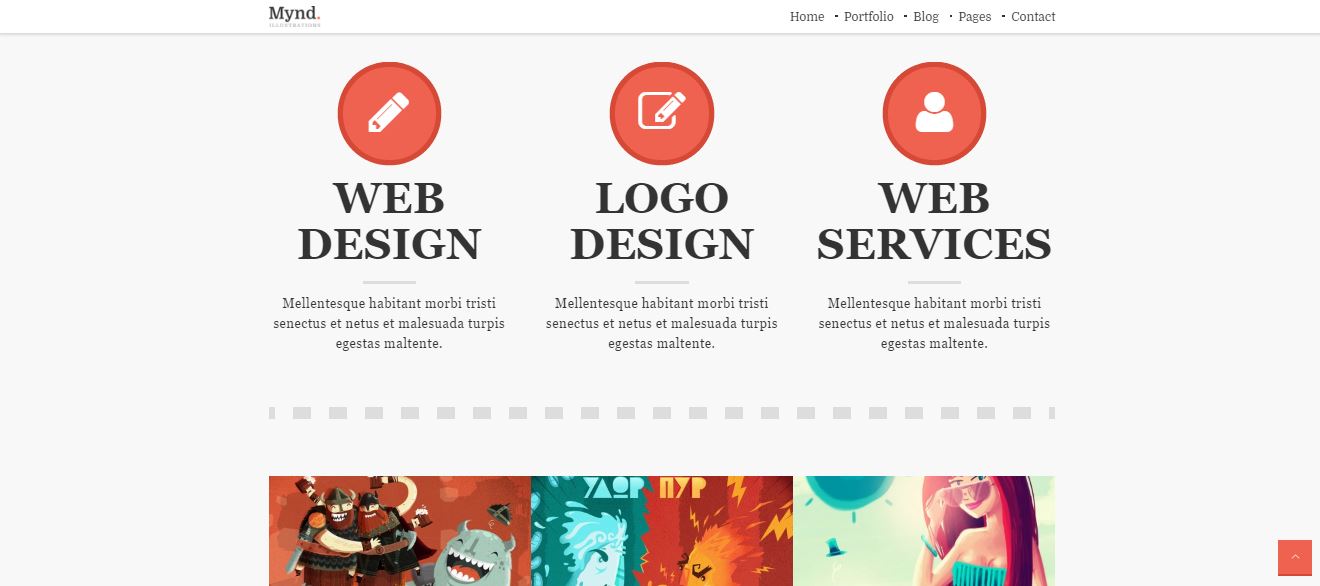Open the Blog menu
Image resolution: width=1320 pixels, height=586 pixels.
[x=926, y=17]
